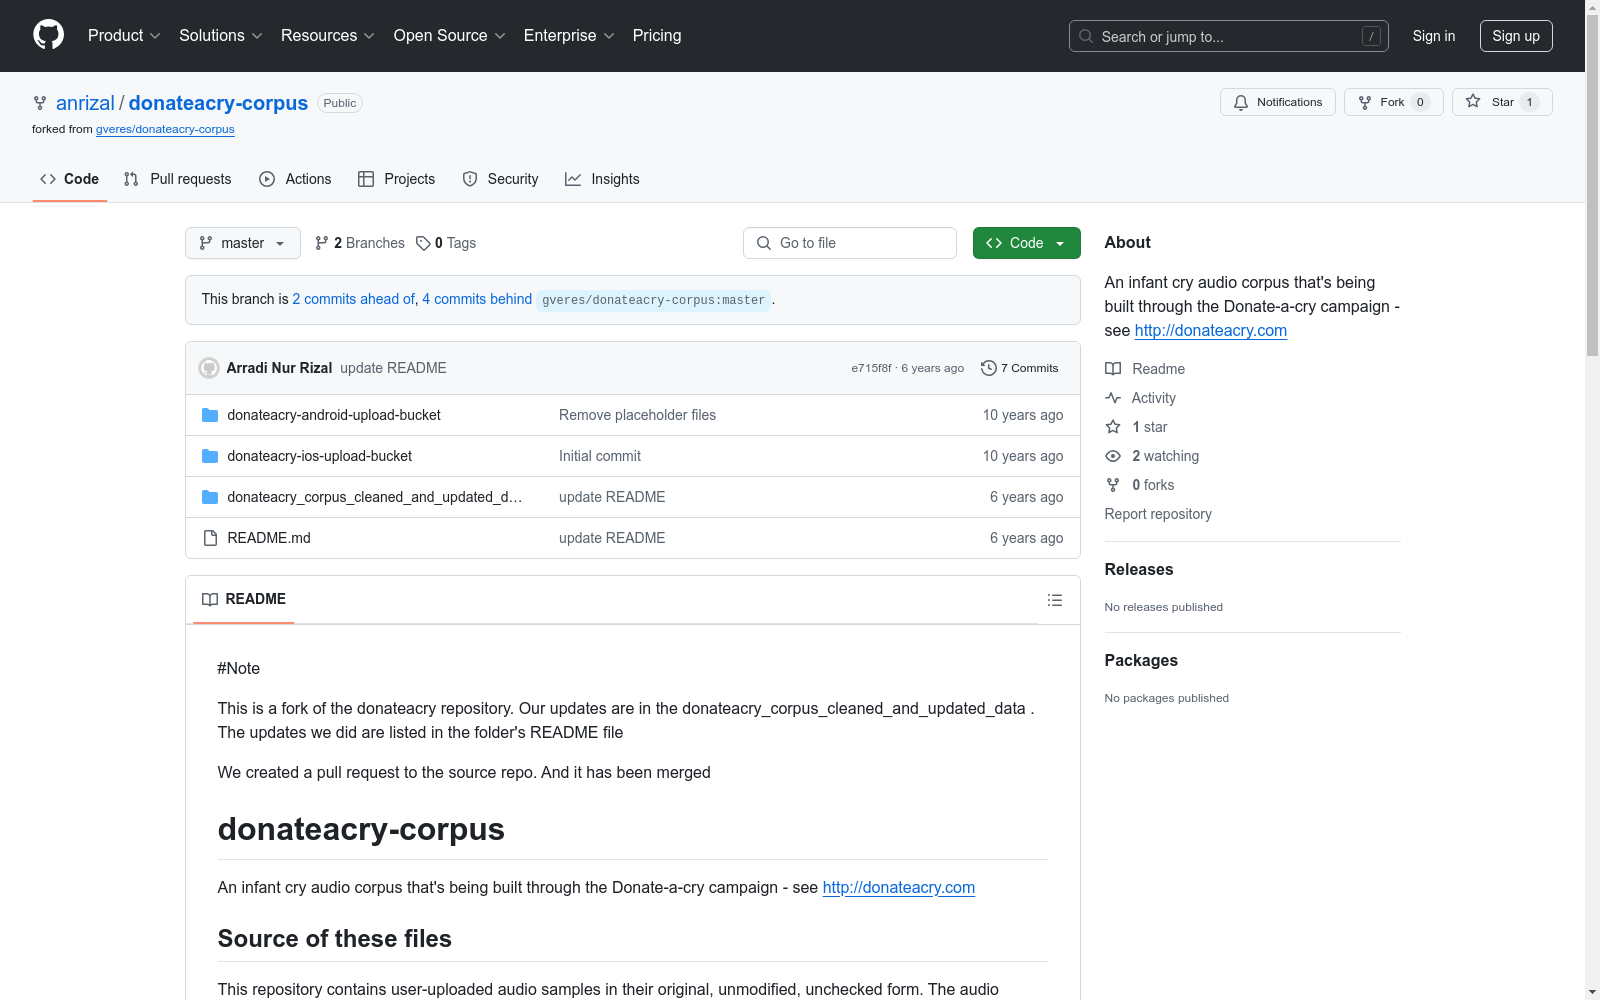Expand the Resources menu
The image size is (1600, 1000).
pyautogui.click(x=328, y=36)
